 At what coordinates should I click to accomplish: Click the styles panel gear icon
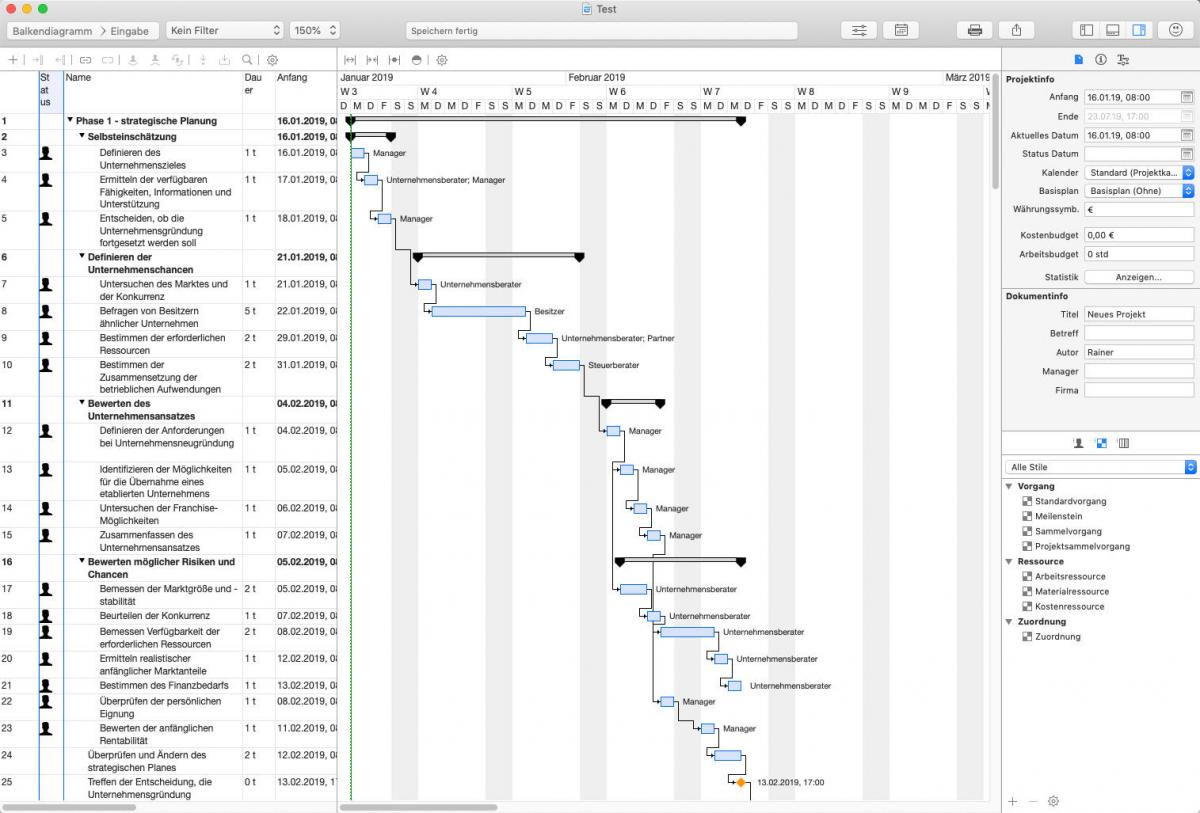click(1053, 801)
